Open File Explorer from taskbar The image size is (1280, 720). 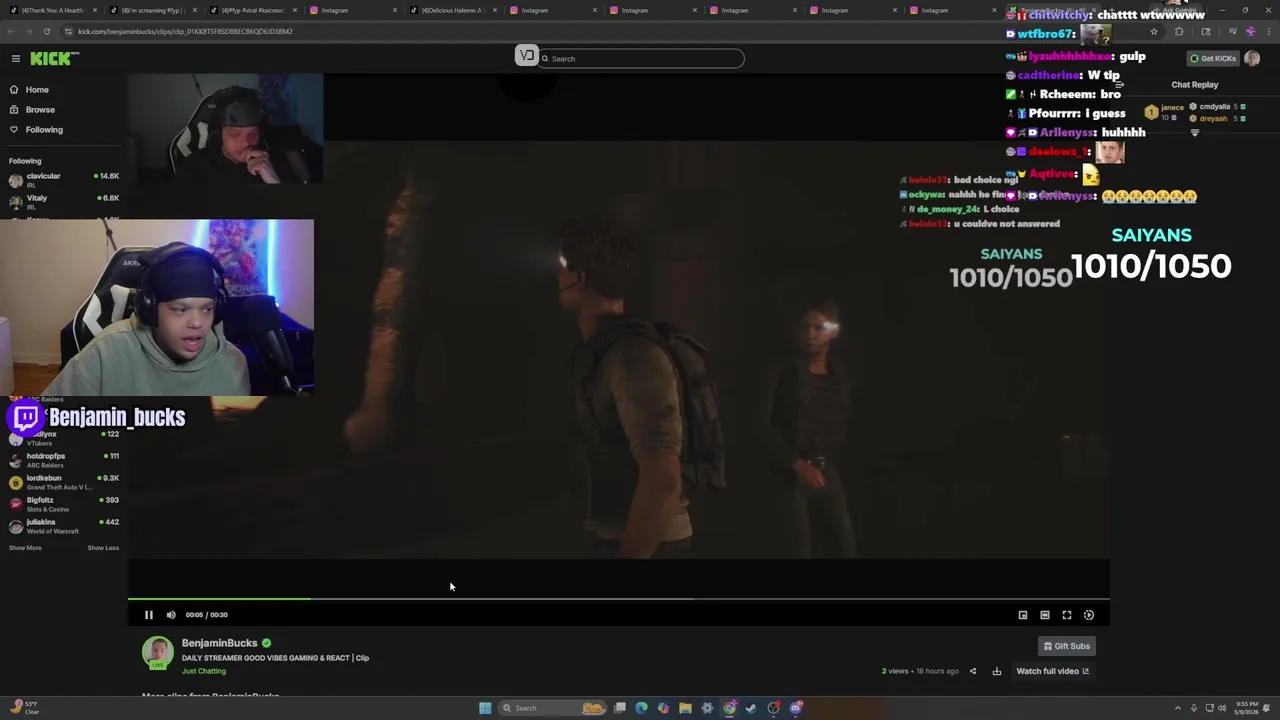tap(685, 708)
